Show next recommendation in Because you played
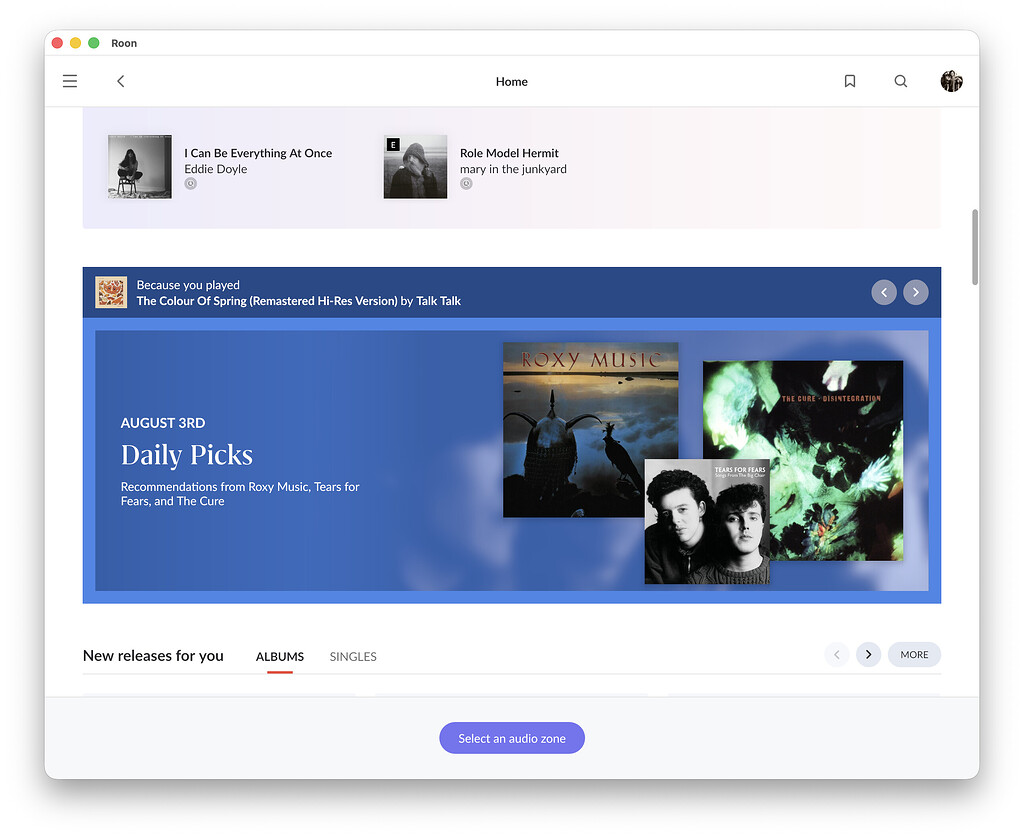 (916, 292)
